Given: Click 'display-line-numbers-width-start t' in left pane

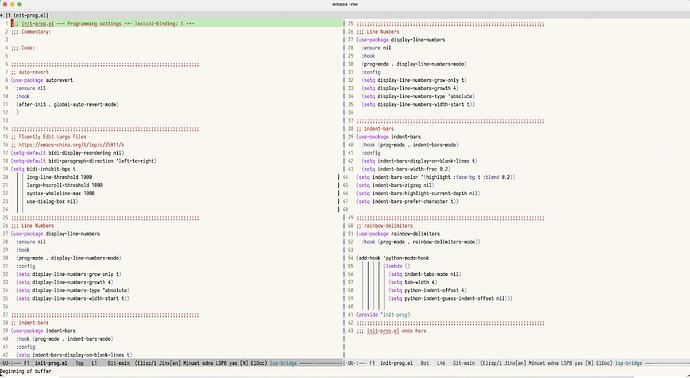Looking at the screenshot, I should (73, 298).
